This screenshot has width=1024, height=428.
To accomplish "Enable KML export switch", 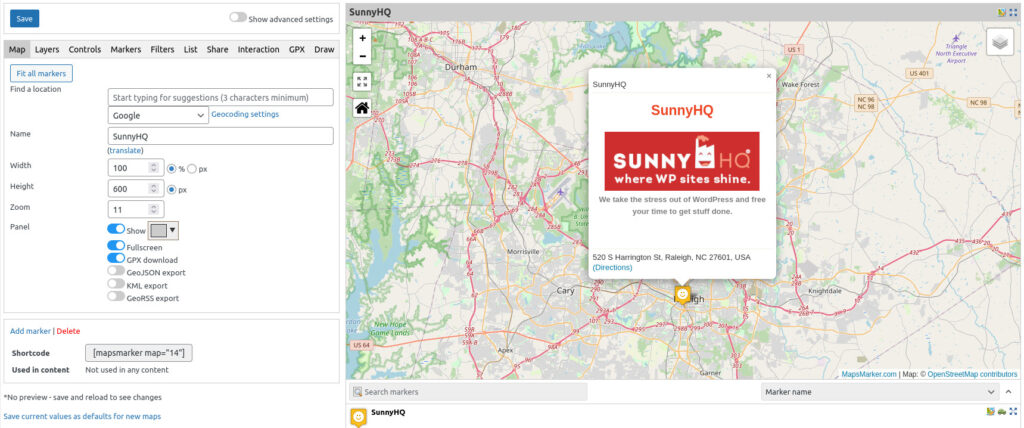I will (116, 284).
